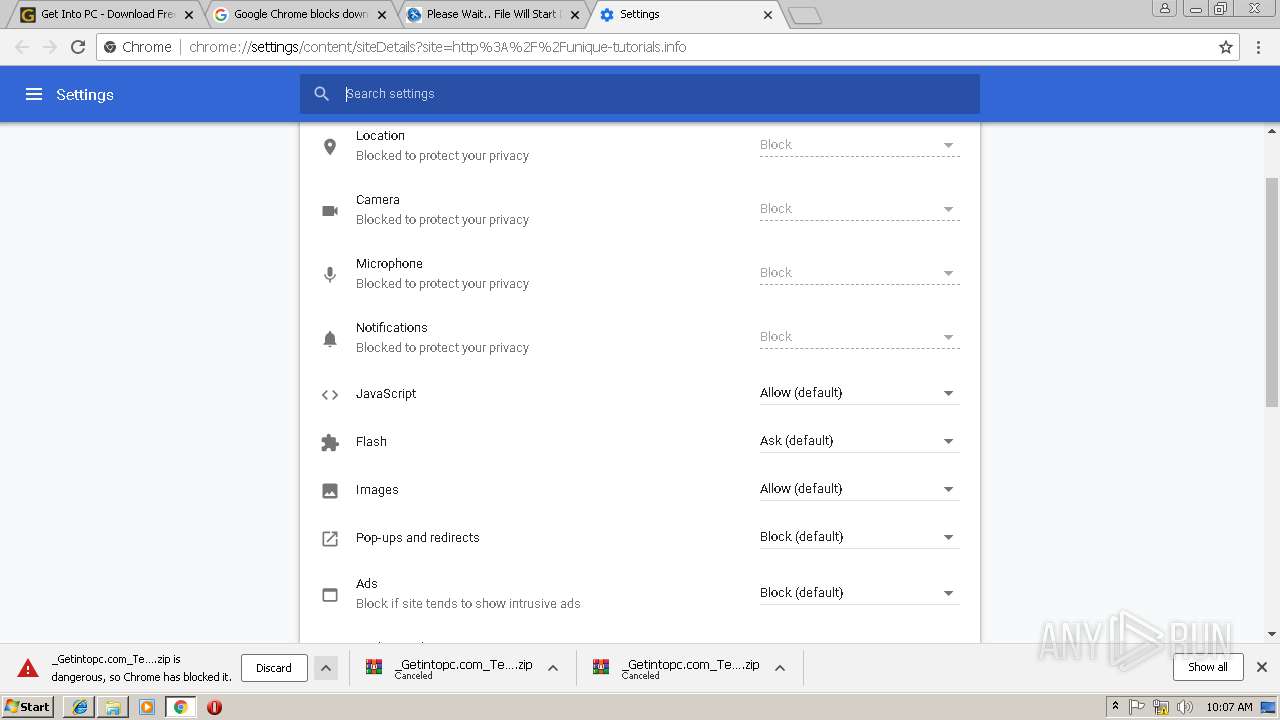Close the downloads bar
The width and height of the screenshot is (1280, 720).
[1262, 667]
